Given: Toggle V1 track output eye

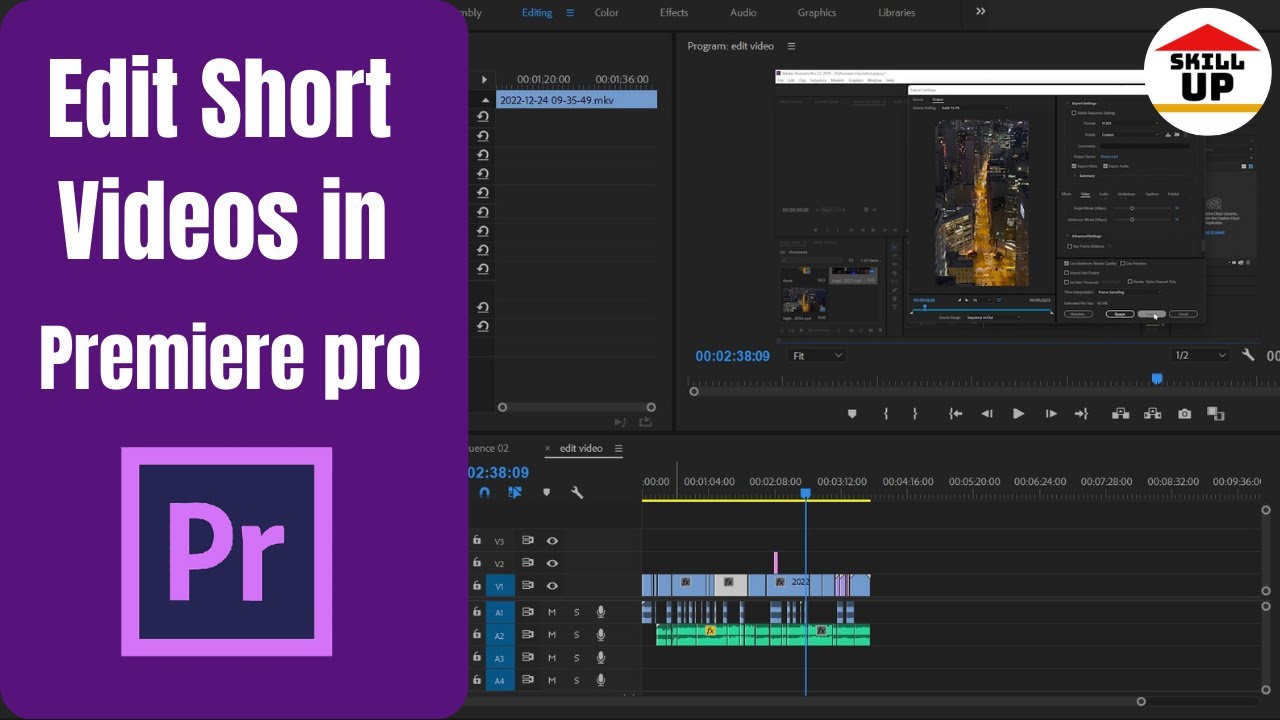Looking at the screenshot, I should 552,586.
